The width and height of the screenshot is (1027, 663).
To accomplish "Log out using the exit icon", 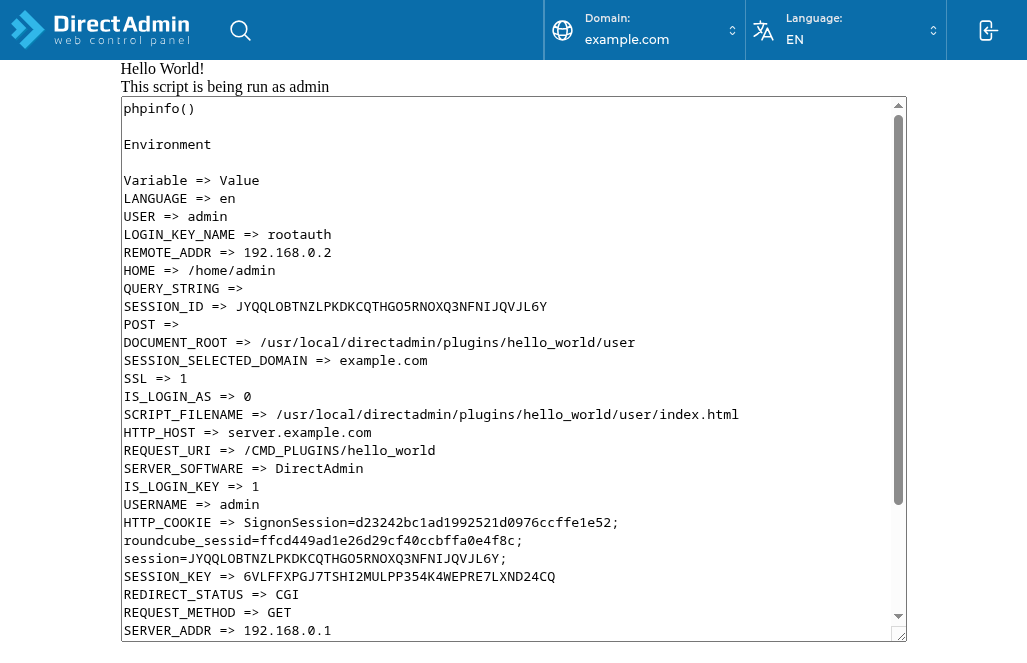I will (x=987, y=30).
